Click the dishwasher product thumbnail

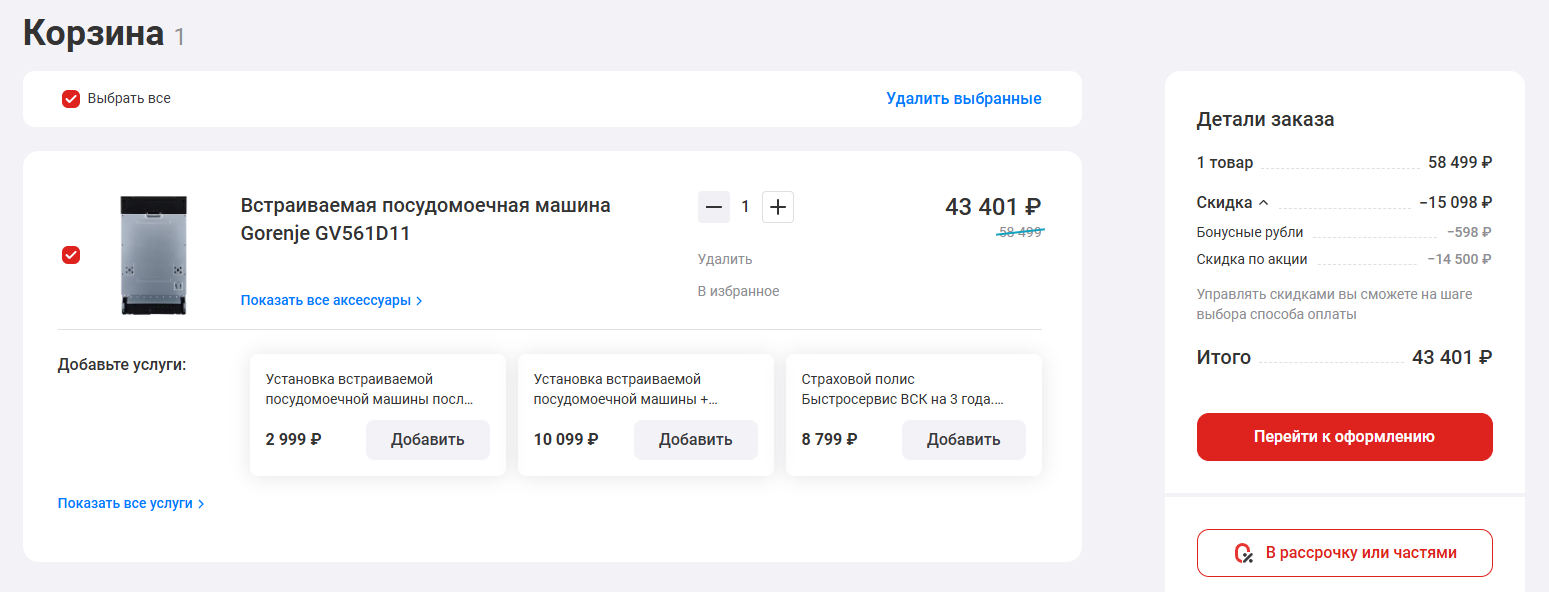(x=152, y=255)
